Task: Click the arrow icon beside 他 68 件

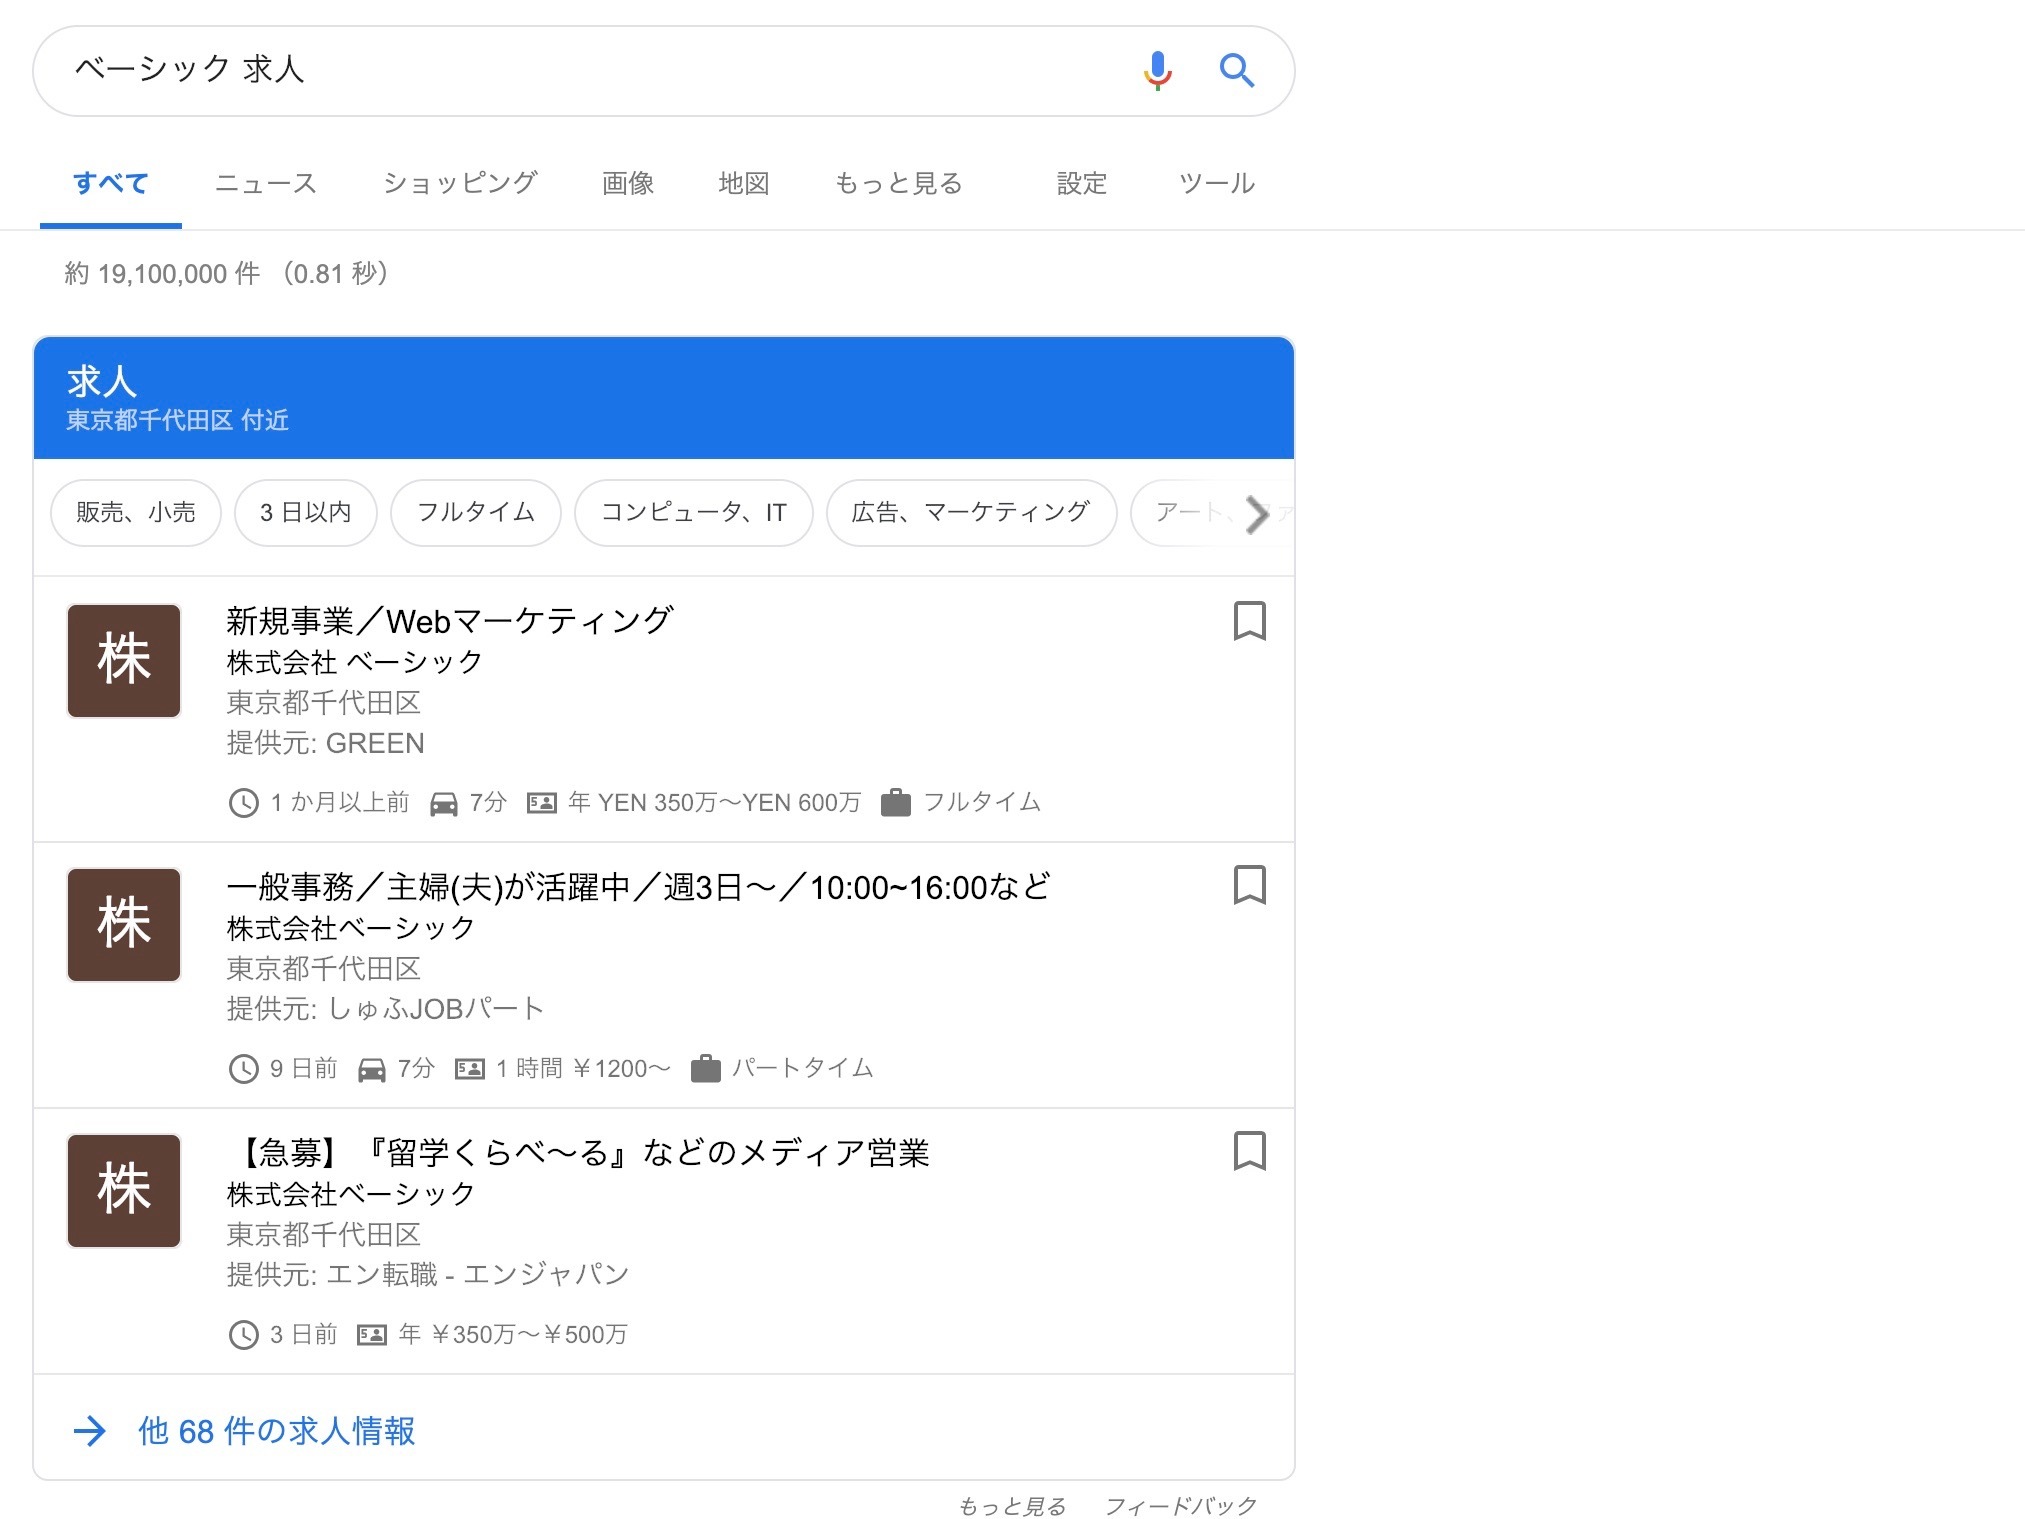Action: (x=90, y=1431)
